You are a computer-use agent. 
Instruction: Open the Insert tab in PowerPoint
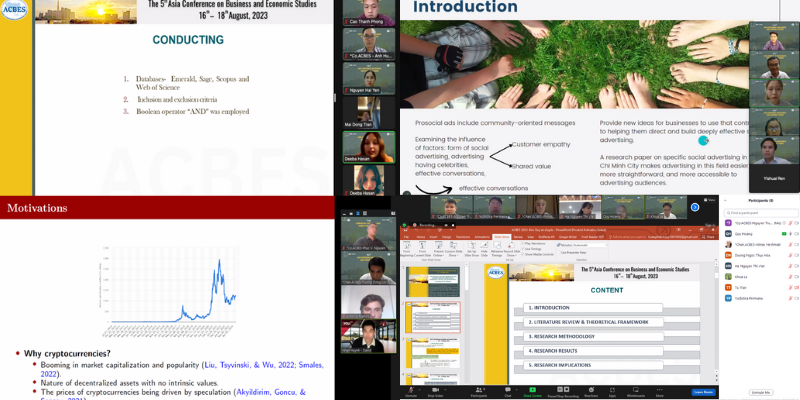tap(433, 237)
